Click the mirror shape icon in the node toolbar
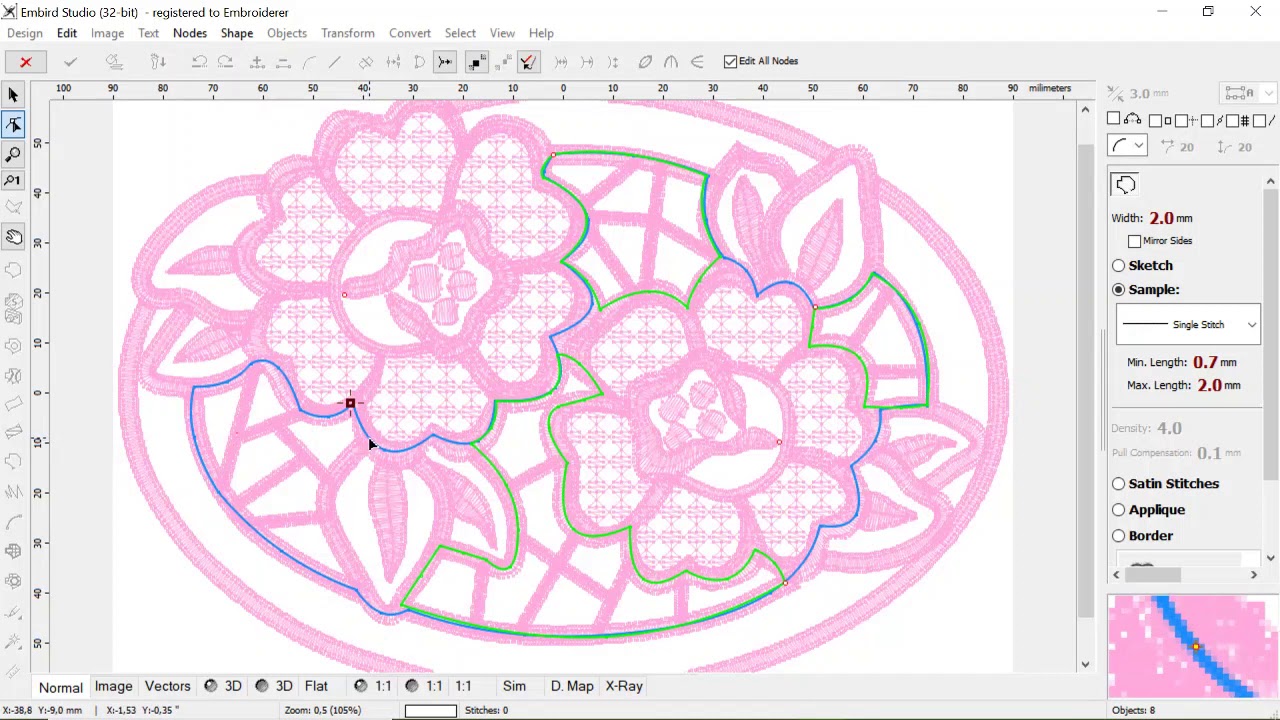Image resolution: width=1280 pixels, height=720 pixels. (645, 62)
